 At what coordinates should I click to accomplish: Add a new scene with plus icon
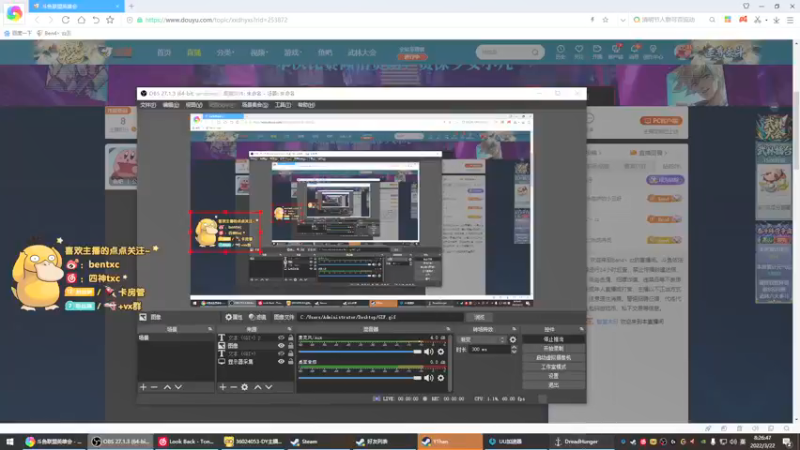pyautogui.click(x=143, y=387)
